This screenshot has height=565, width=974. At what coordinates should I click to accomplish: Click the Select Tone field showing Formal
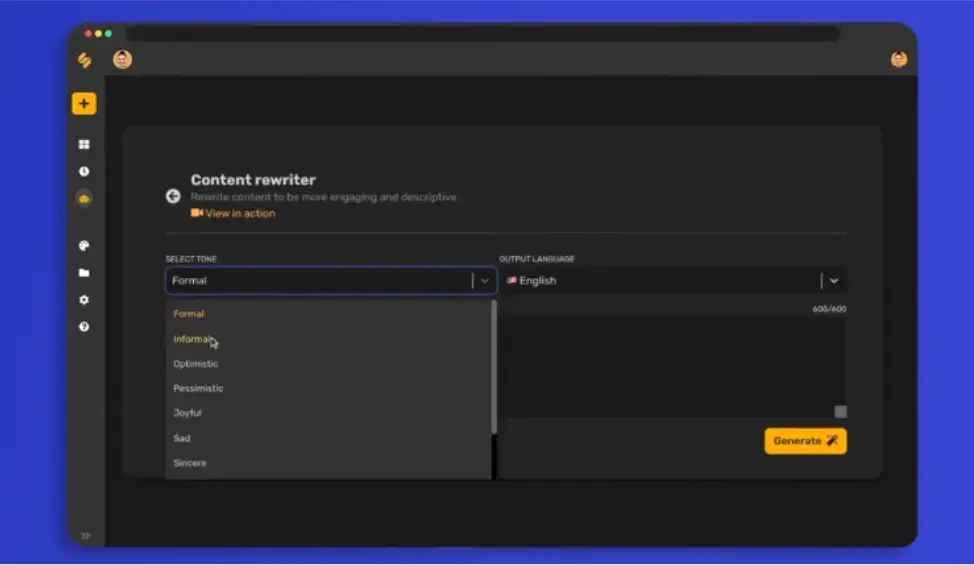click(x=331, y=281)
